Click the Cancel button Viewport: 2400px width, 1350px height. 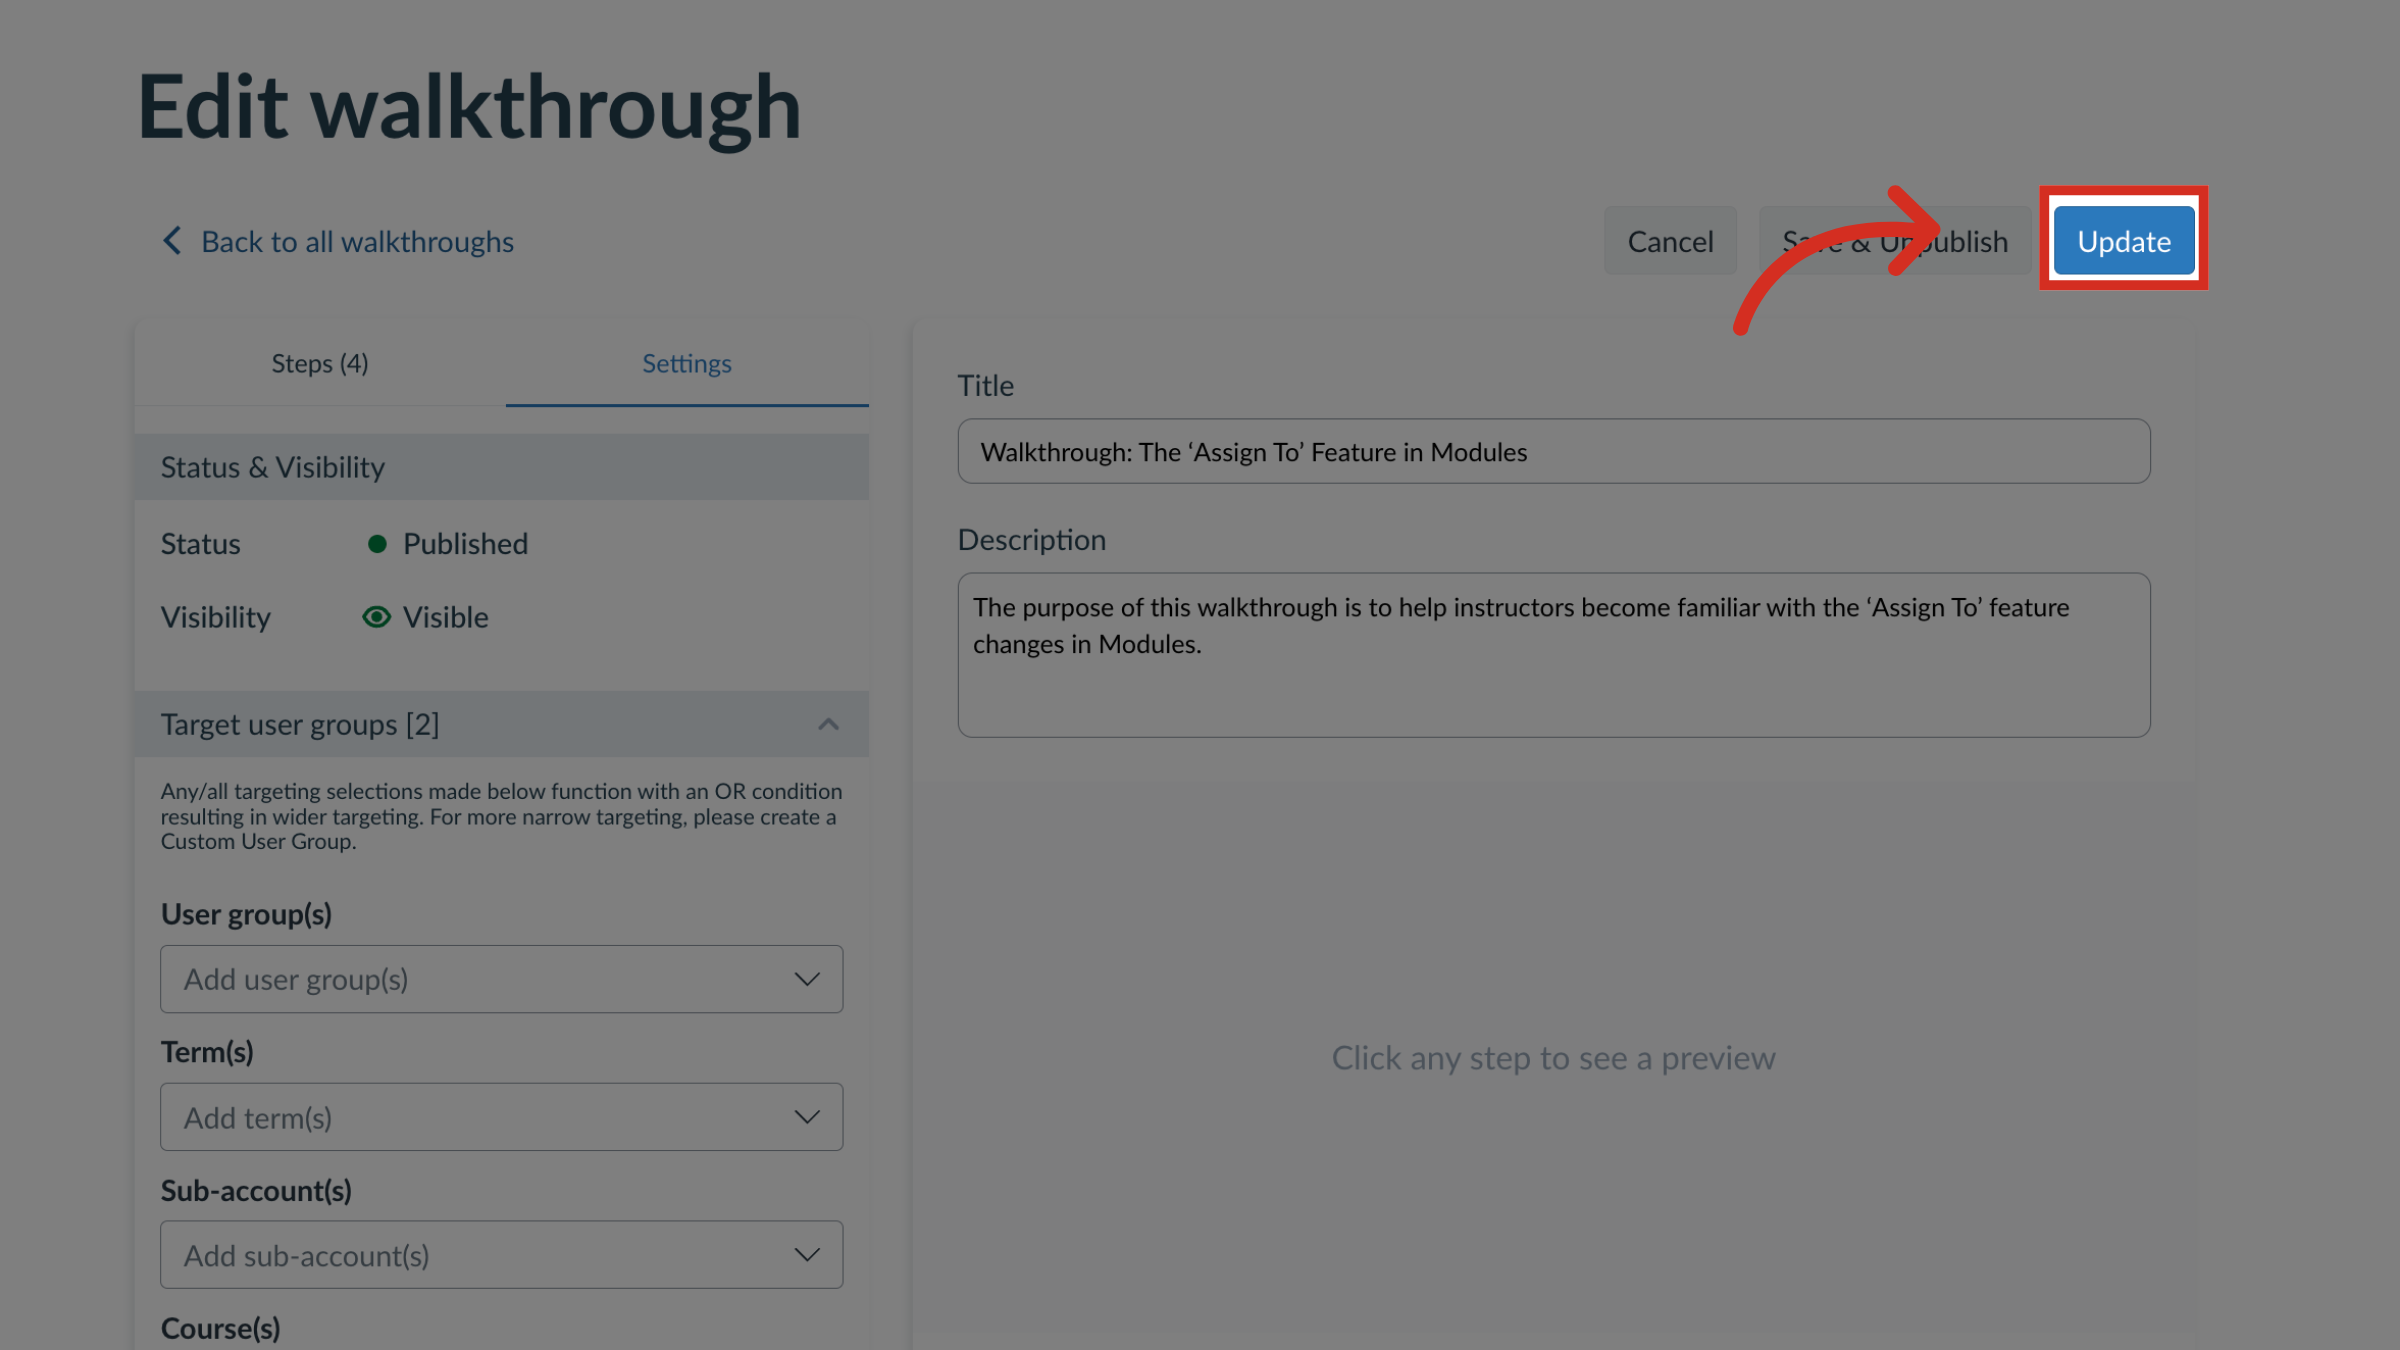(1670, 240)
